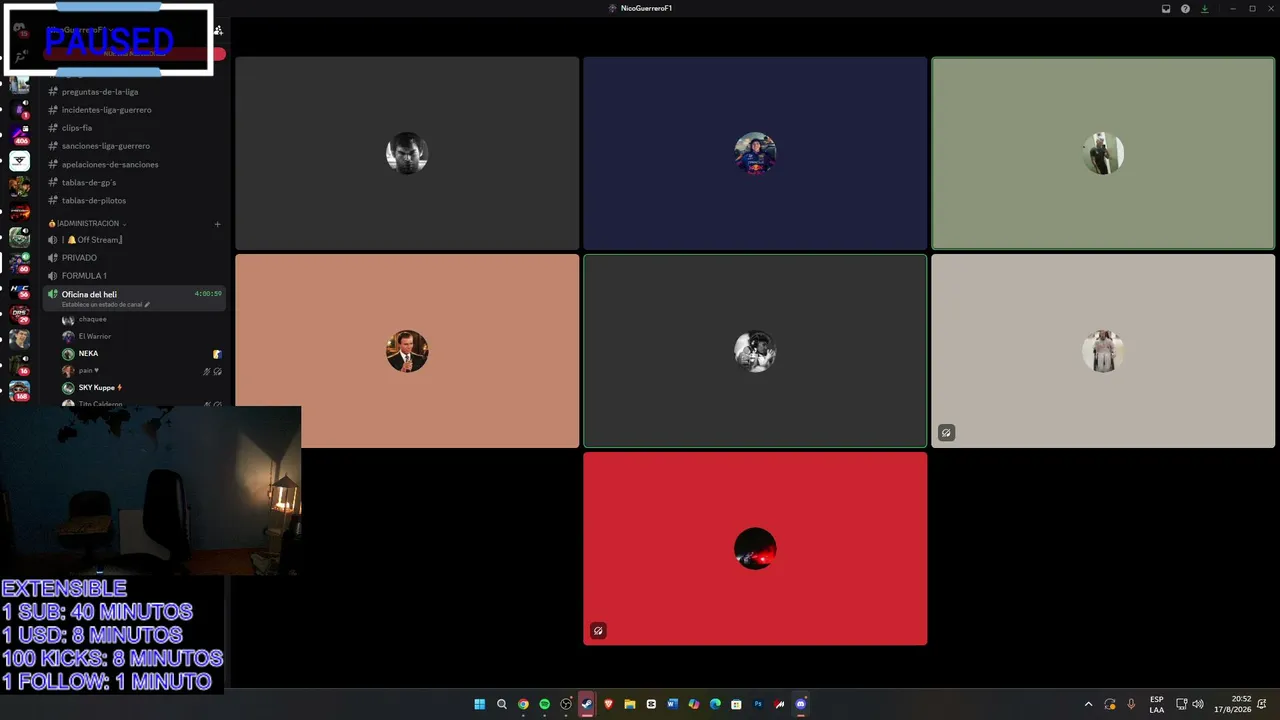Viewport: 1280px width, 720px height.
Task: Open the clock and date panel
Action: pos(1232,704)
